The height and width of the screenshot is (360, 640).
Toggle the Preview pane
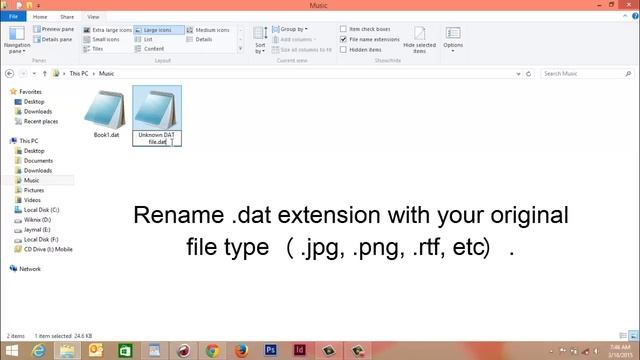pos(53,29)
